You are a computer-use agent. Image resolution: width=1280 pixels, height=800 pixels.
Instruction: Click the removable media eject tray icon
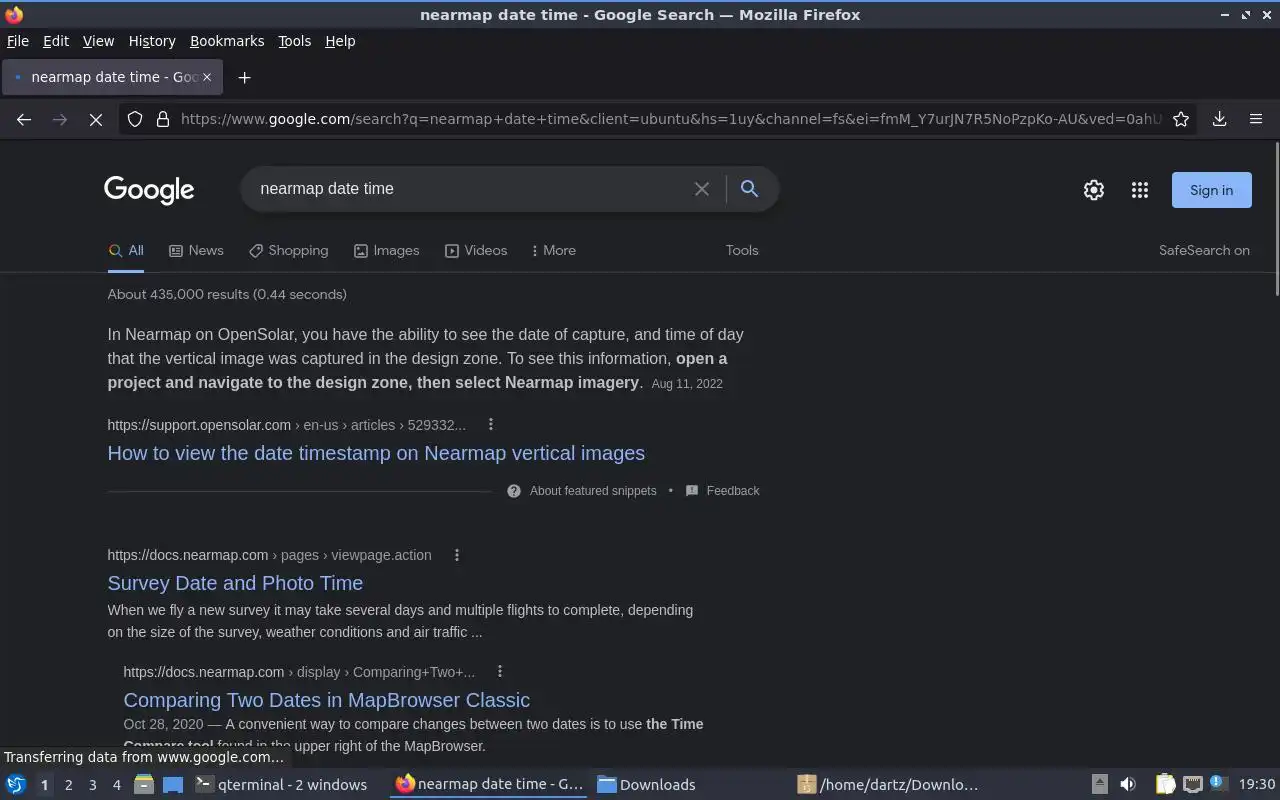point(1099,785)
